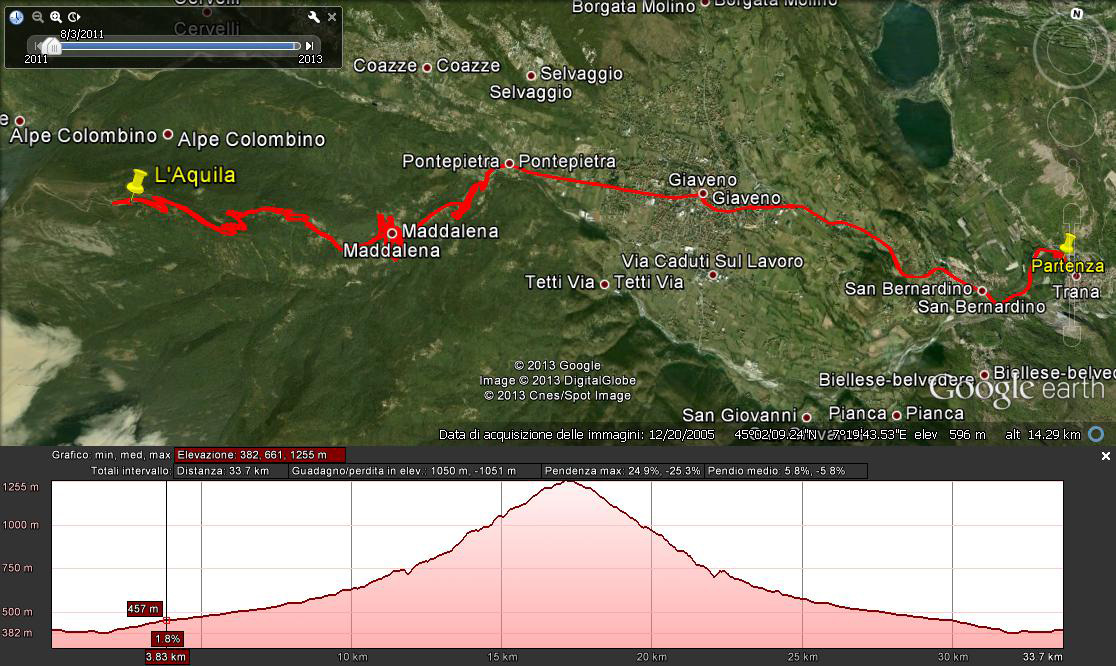Image resolution: width=1116 pixels, height=666 pixels.
Task: Click the coordinates readout in status bar
Action: [x=820, y=434]
